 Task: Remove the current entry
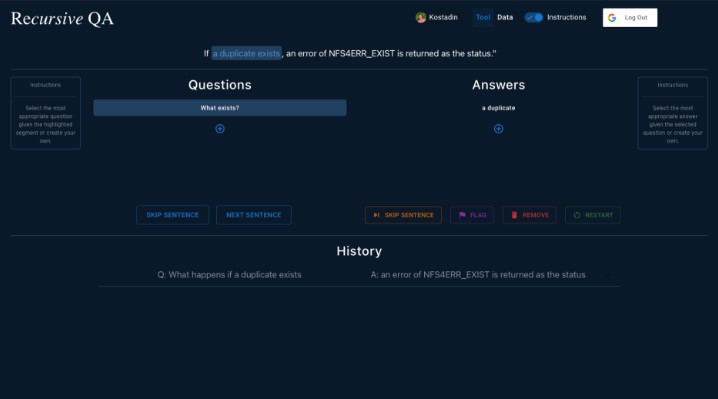[529, 215]
